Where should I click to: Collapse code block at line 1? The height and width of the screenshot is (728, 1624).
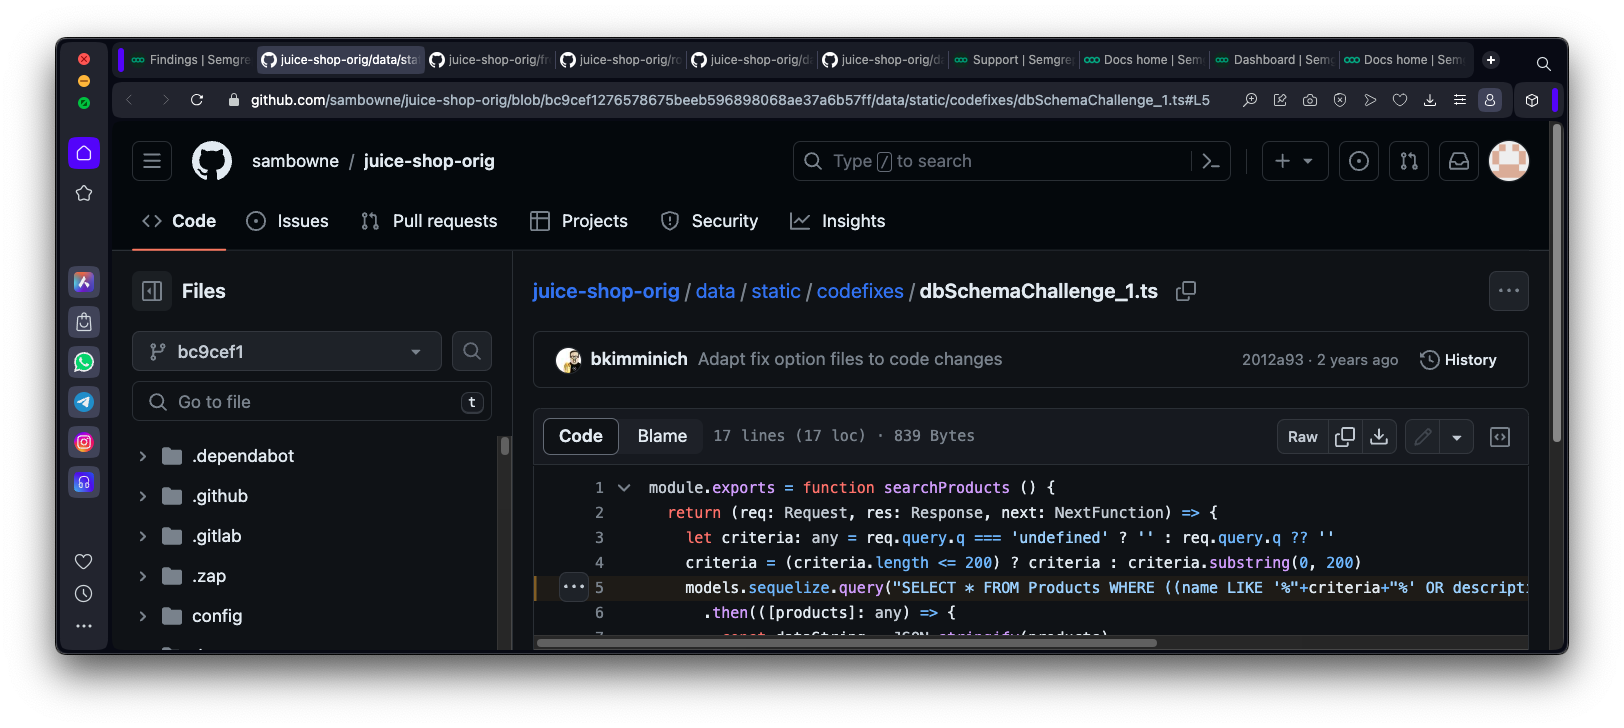(624, 488)
